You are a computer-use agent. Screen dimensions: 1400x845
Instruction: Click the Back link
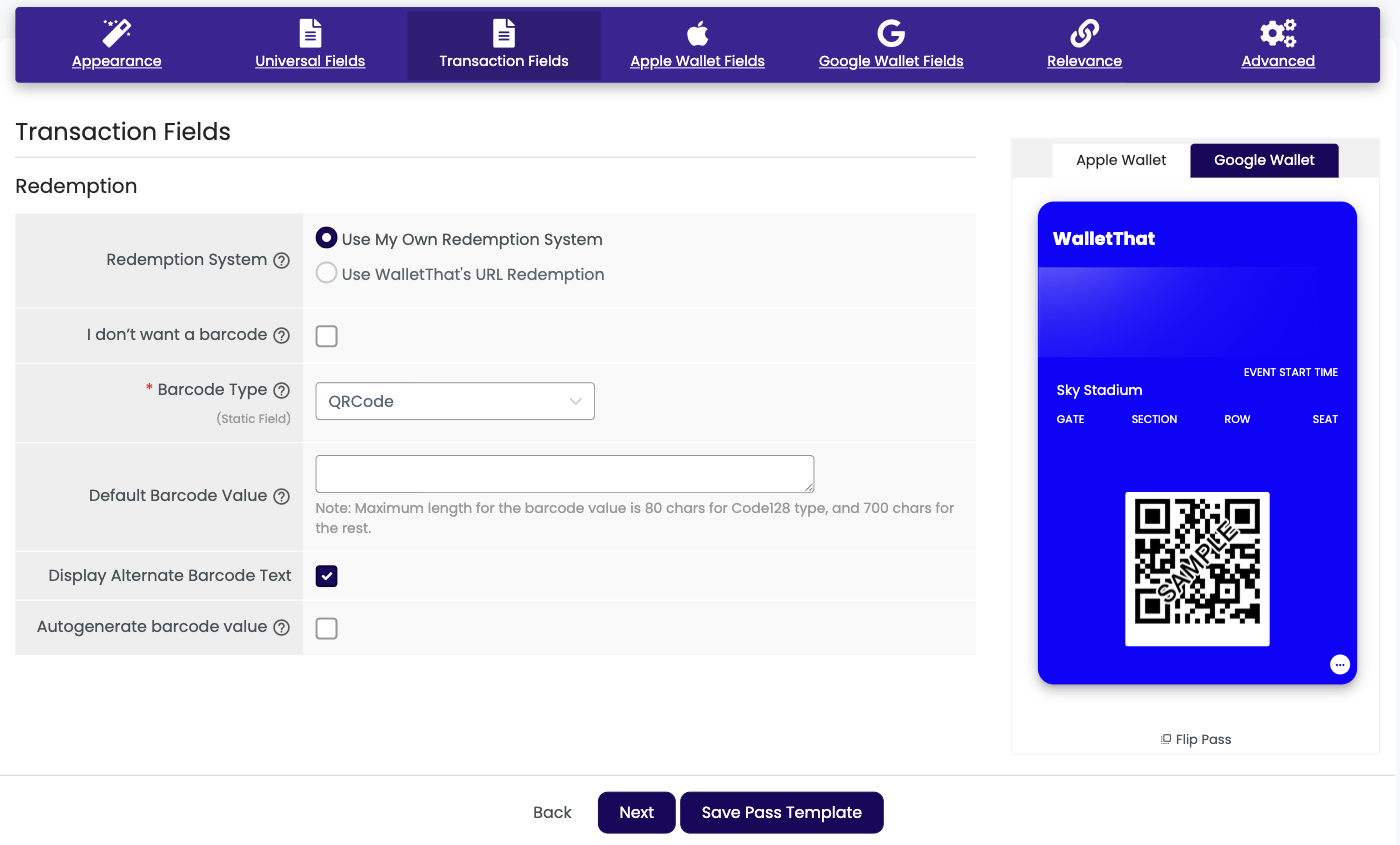point(552,812)
